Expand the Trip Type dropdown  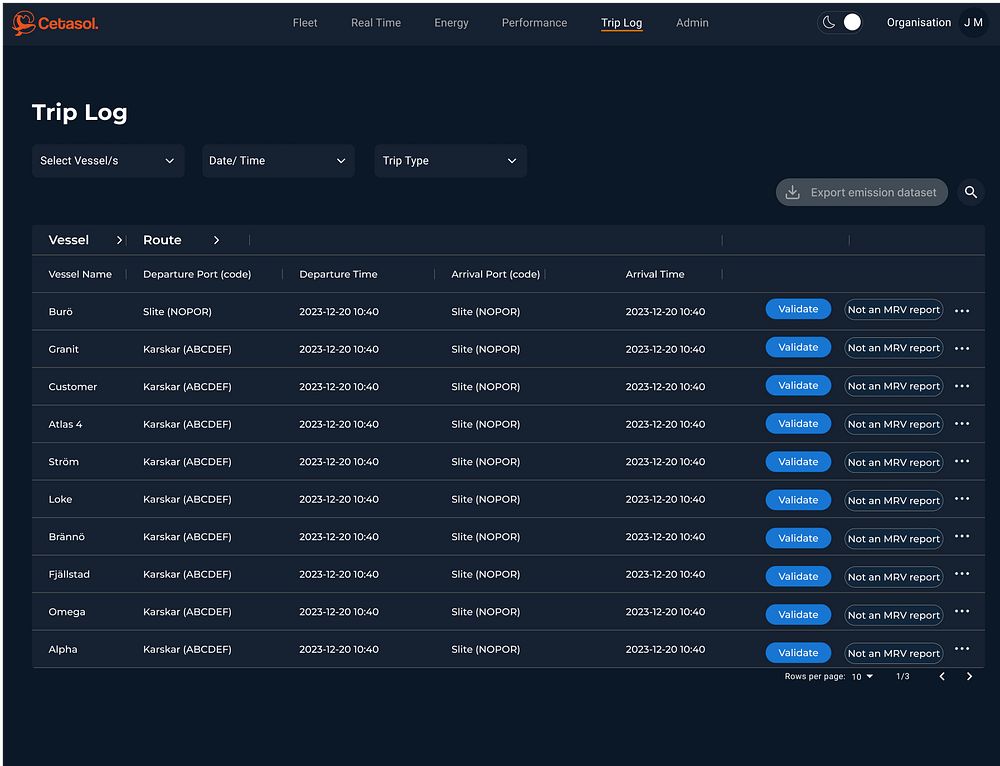pos(450,161)
